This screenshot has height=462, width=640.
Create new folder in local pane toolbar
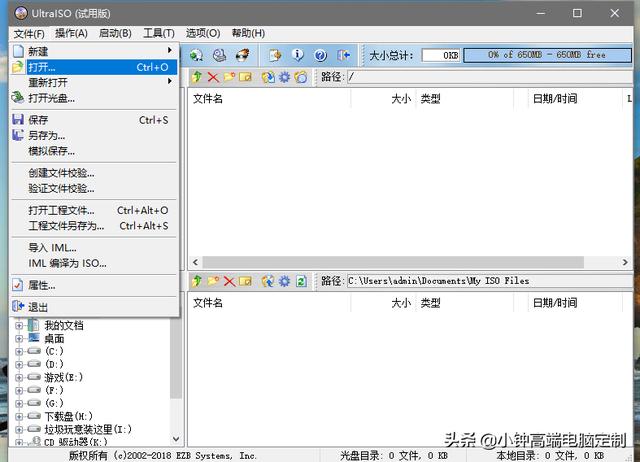[x=213, y=281]
